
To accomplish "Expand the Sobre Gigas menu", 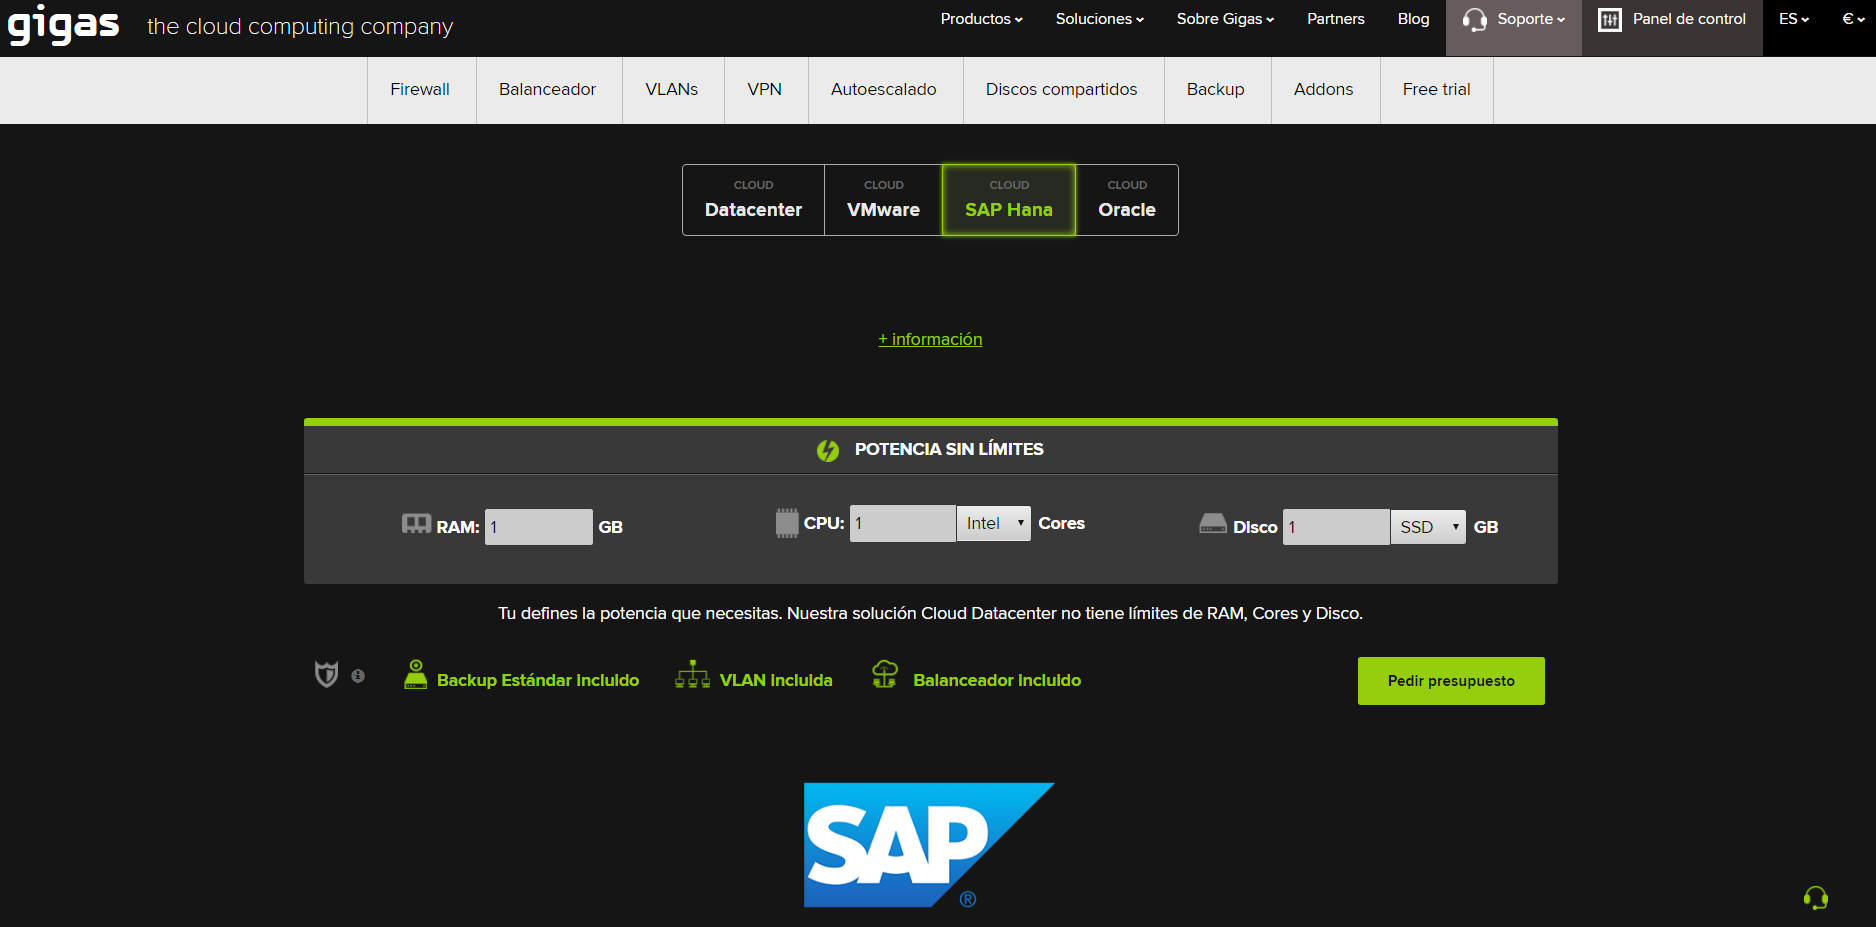I will [1225, 19].
